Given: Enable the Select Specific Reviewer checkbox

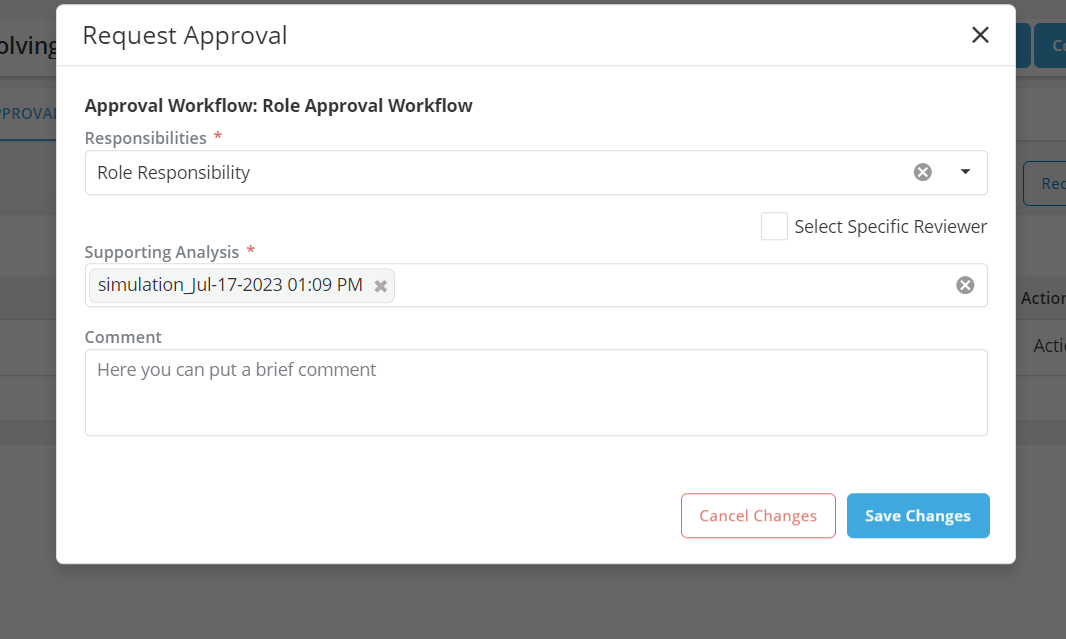Looking at the screenshot, I should tap(774, 226).
